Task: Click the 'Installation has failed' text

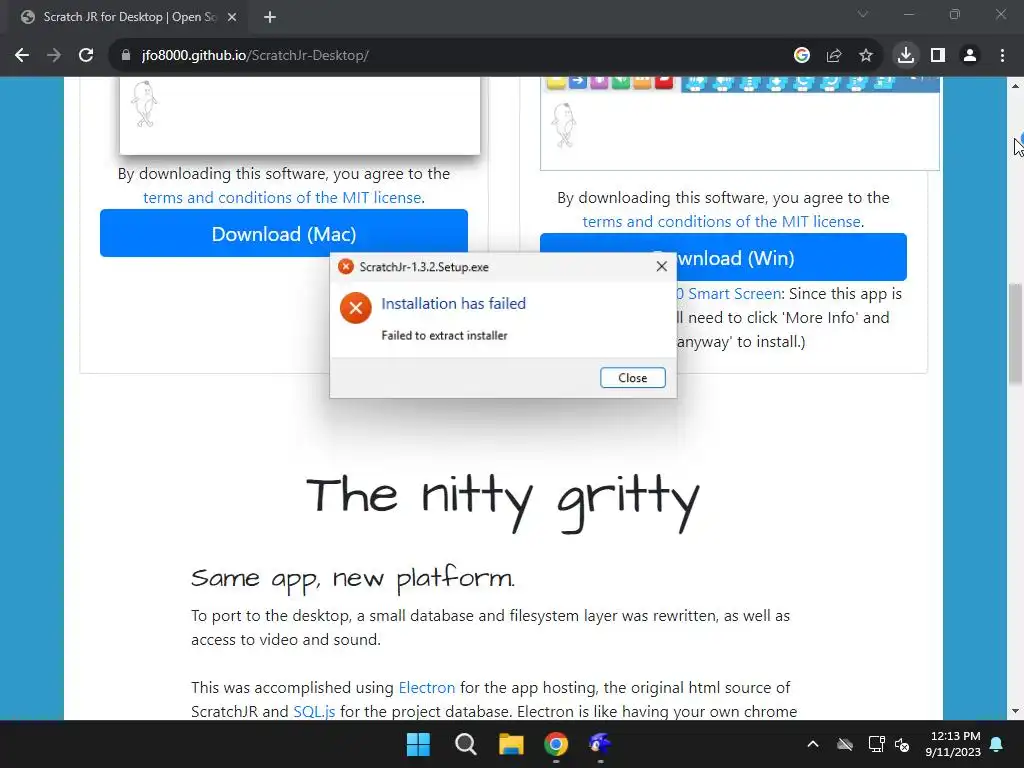Action: (x=453, y=304)
